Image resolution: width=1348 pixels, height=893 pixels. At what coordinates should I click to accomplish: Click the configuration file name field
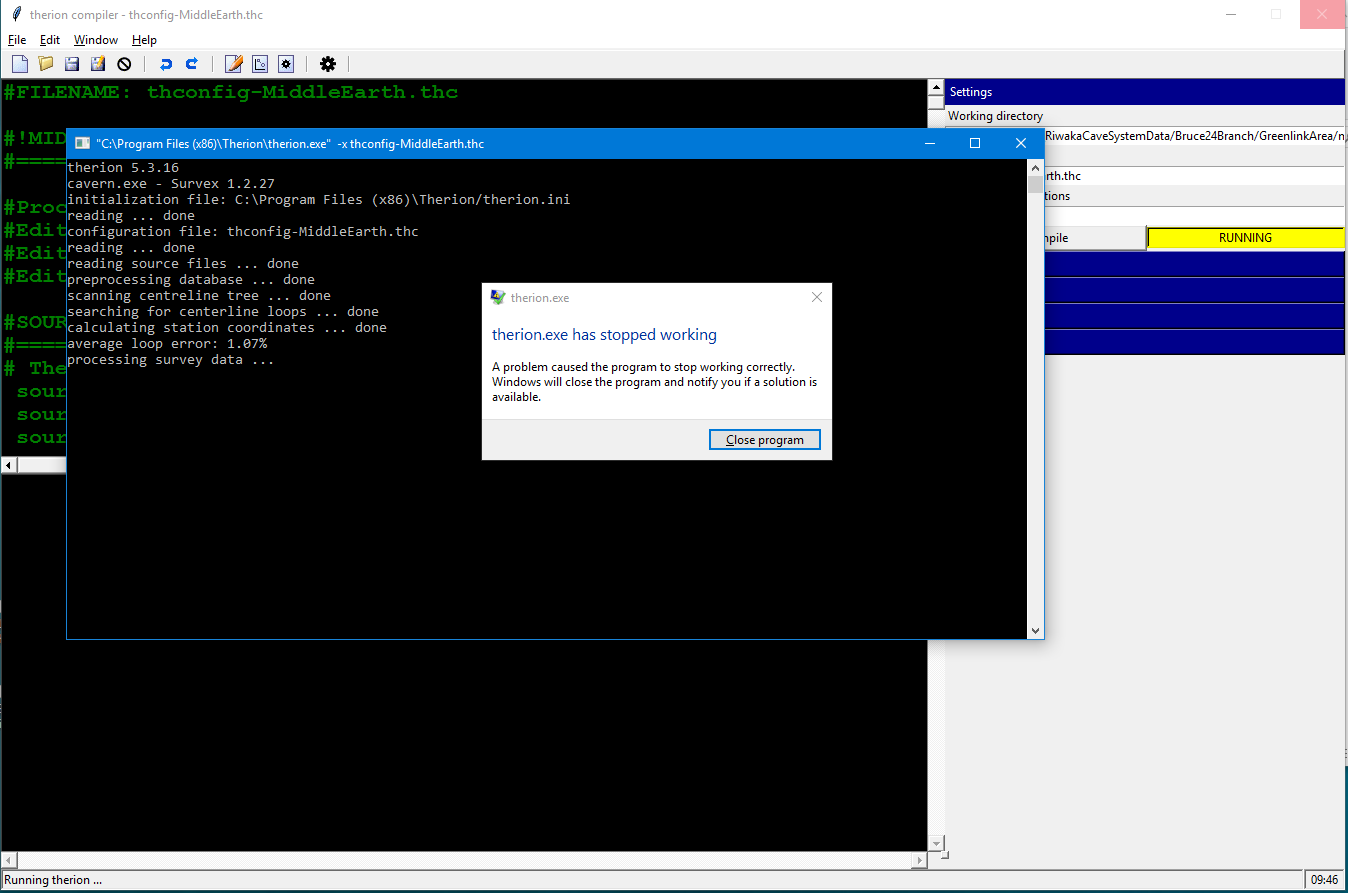point(1195,176)
